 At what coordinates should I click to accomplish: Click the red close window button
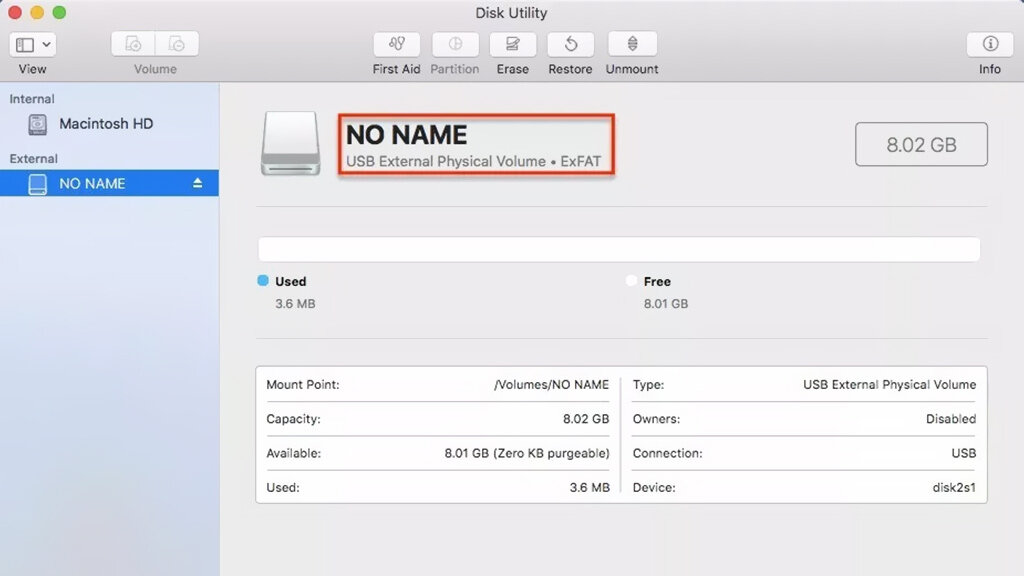tap(15, 12)
